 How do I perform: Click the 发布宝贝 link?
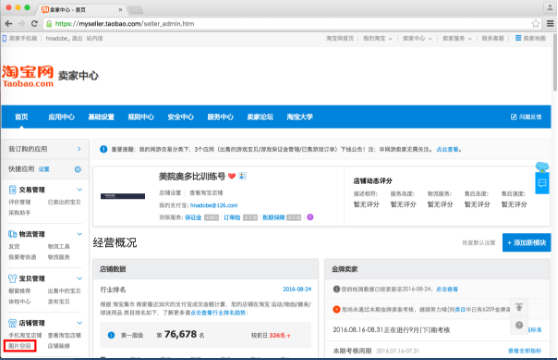tap(59, 301)
